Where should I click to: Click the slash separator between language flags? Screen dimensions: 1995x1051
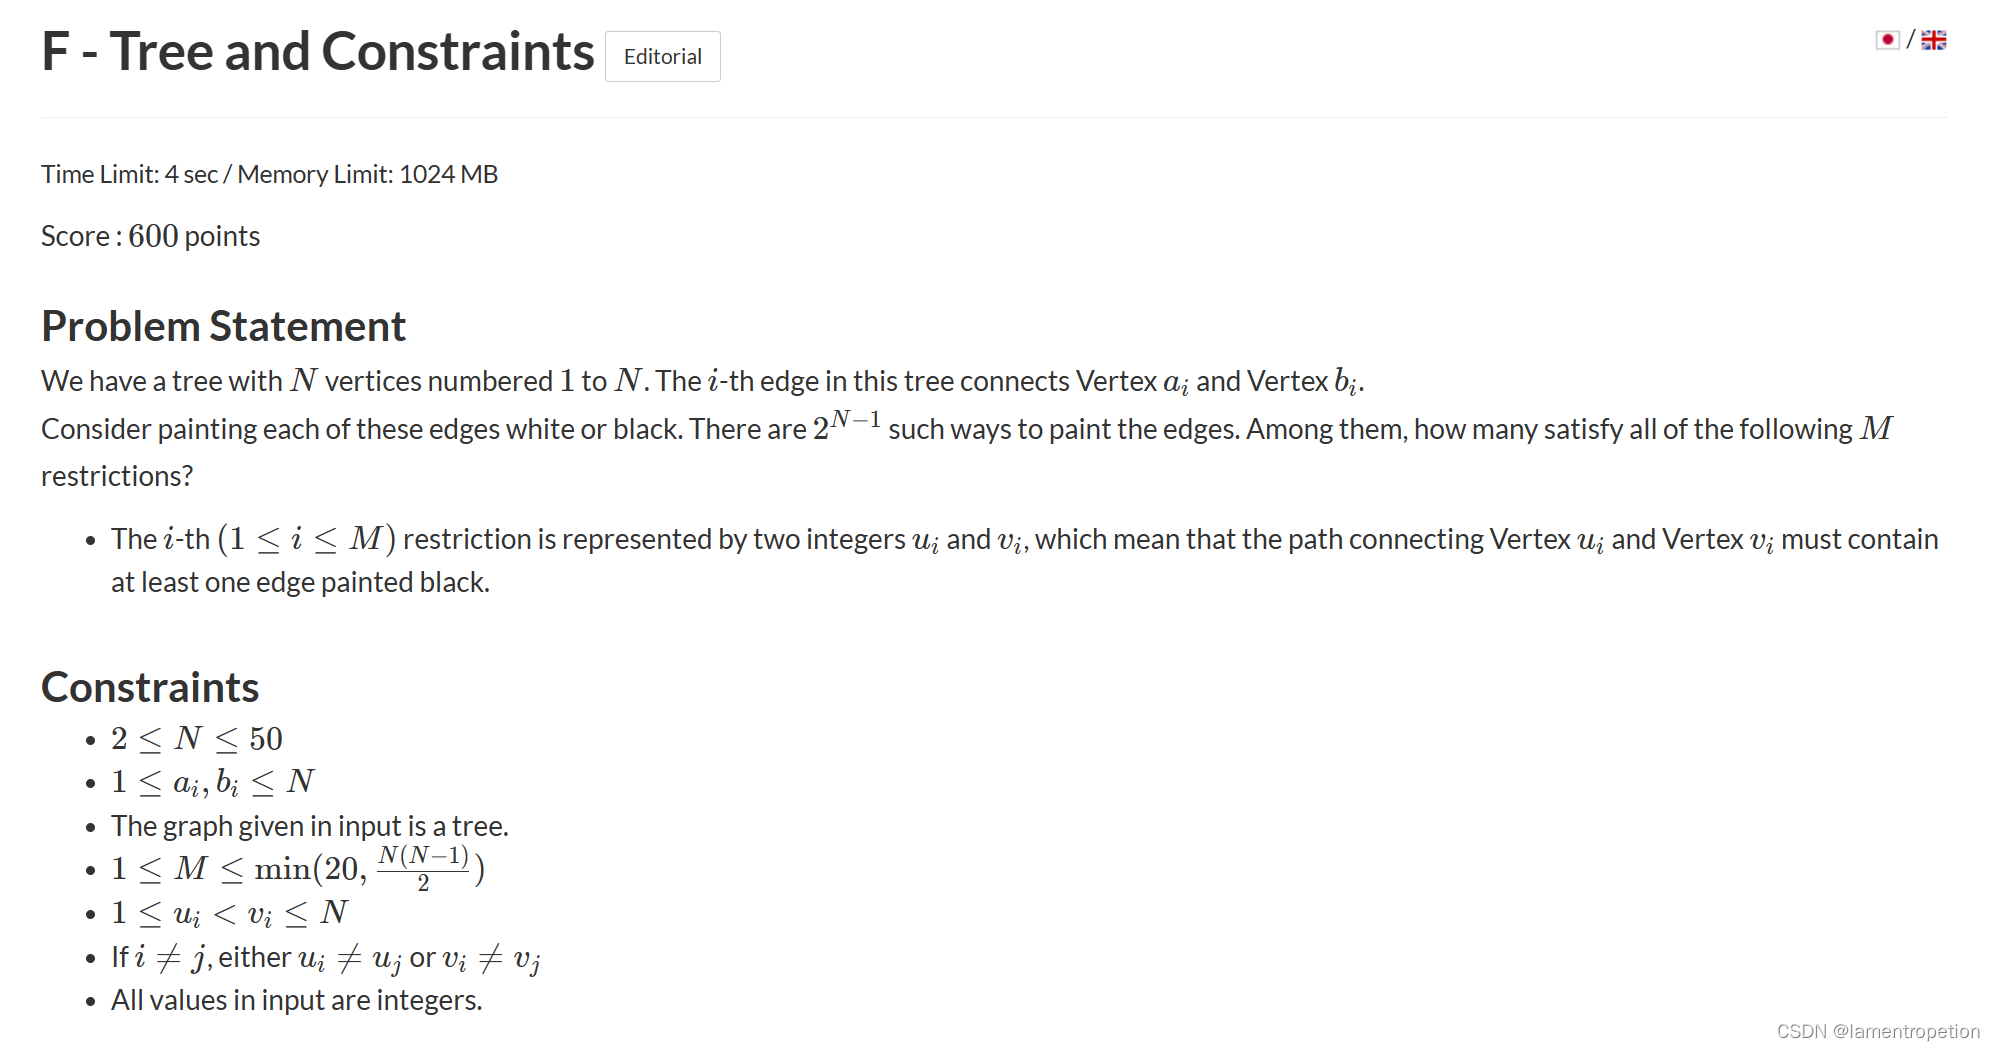1912,40
